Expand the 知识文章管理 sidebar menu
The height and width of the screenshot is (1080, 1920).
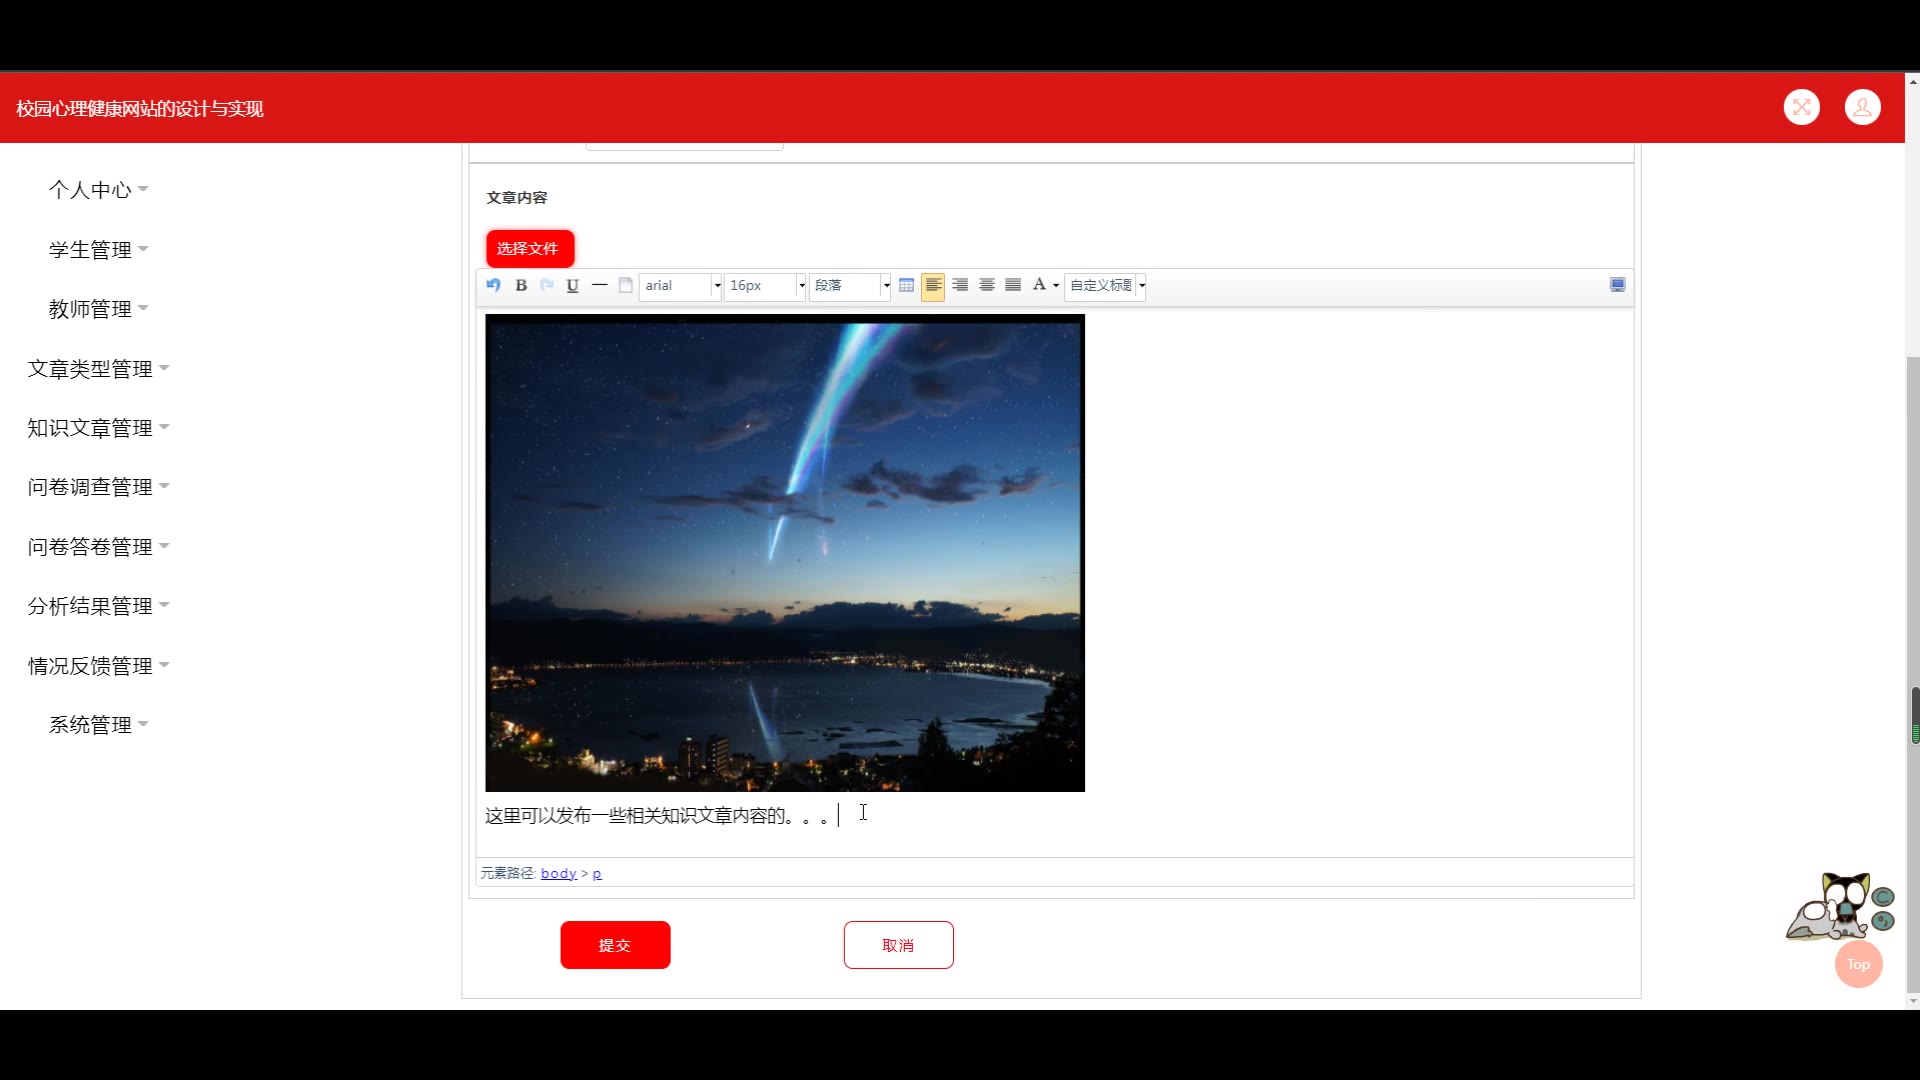(x=98, y=428)
